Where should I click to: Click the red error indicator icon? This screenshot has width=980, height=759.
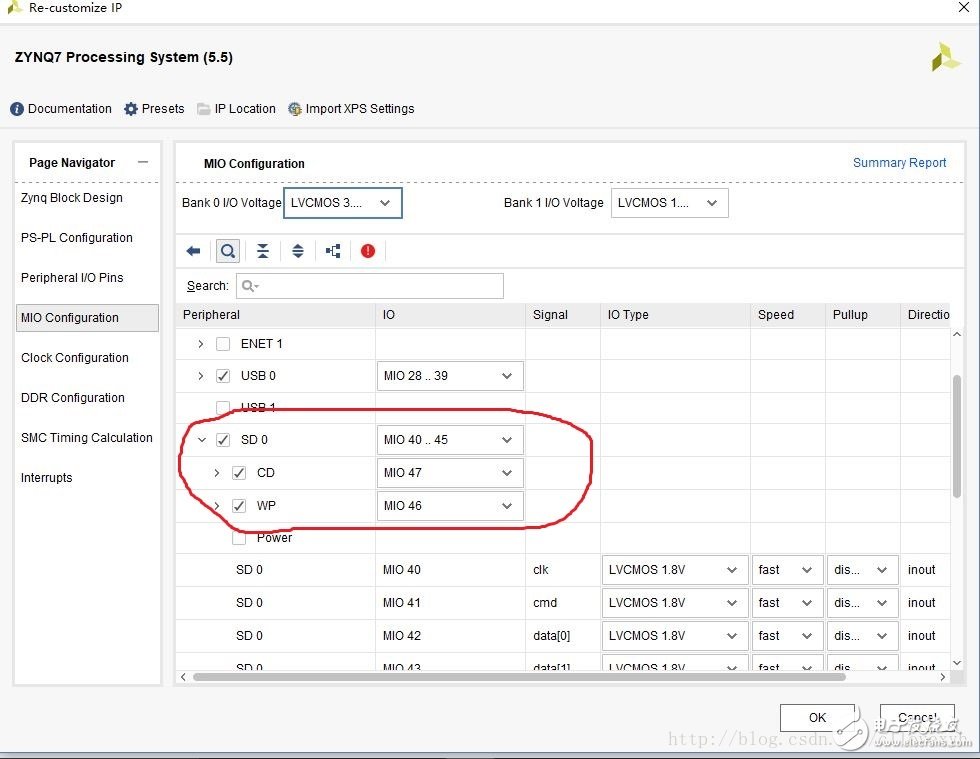(x=368, y=251)
